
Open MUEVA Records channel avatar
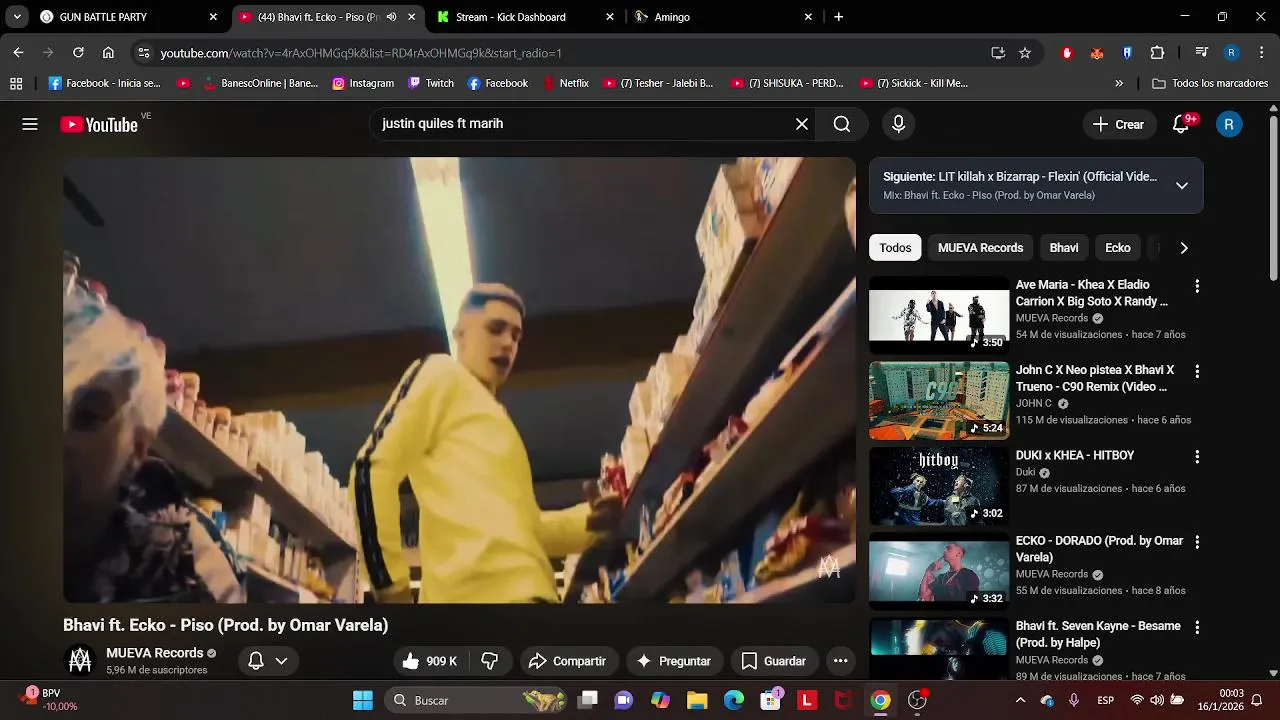[80, 661]
